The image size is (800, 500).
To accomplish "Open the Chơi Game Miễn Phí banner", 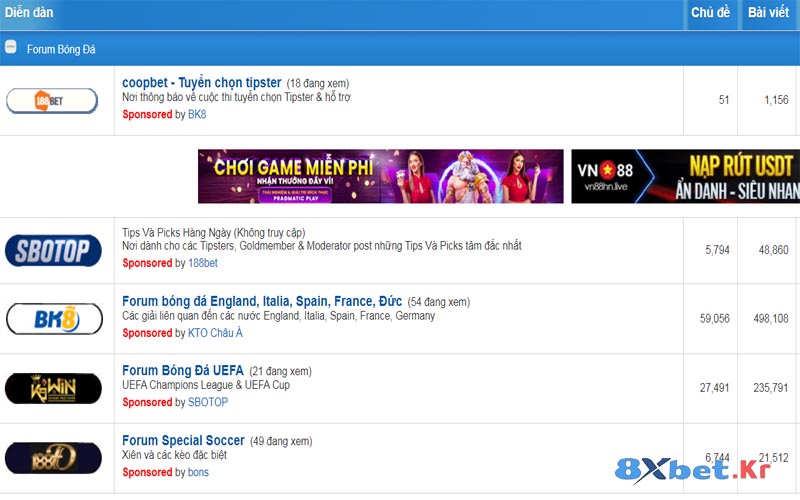I will click(x=380, y=176).
